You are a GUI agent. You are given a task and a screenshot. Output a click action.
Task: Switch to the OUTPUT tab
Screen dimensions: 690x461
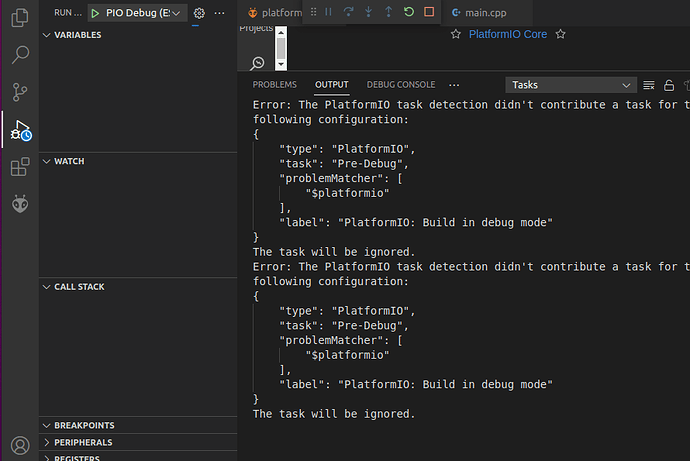point(332,85)
